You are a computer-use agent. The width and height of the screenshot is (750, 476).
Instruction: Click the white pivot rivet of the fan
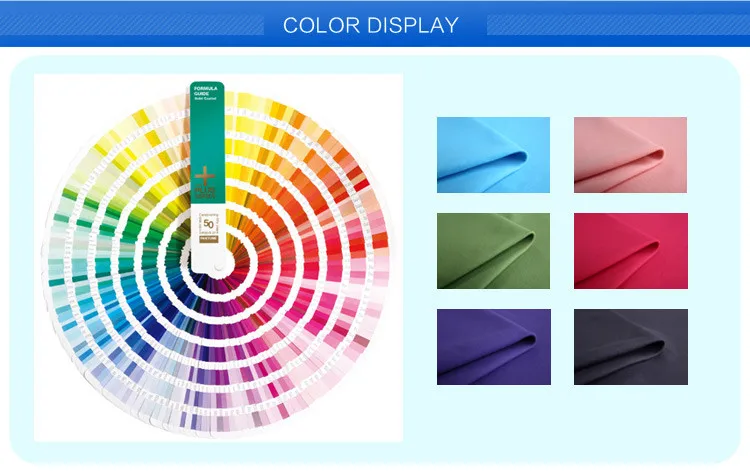[x=219, y=266]
